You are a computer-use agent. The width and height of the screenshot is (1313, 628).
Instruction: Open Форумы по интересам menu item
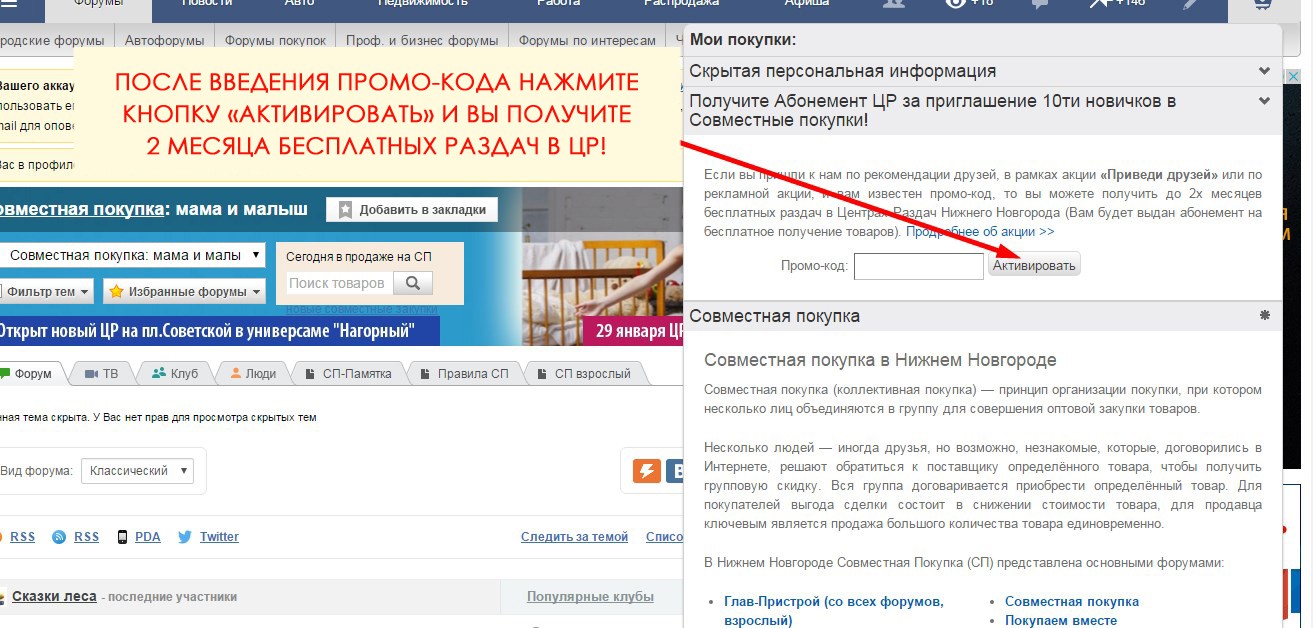[587, 41]
